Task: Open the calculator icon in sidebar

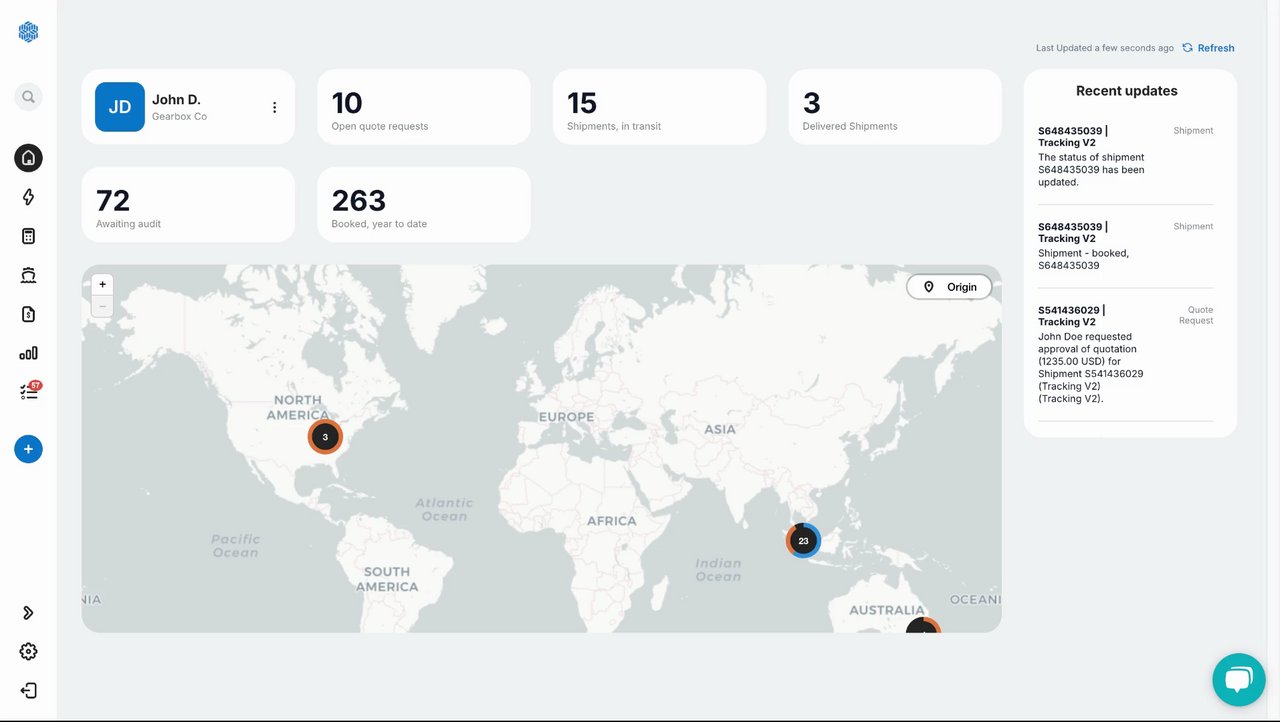Action: coord(28,236)
